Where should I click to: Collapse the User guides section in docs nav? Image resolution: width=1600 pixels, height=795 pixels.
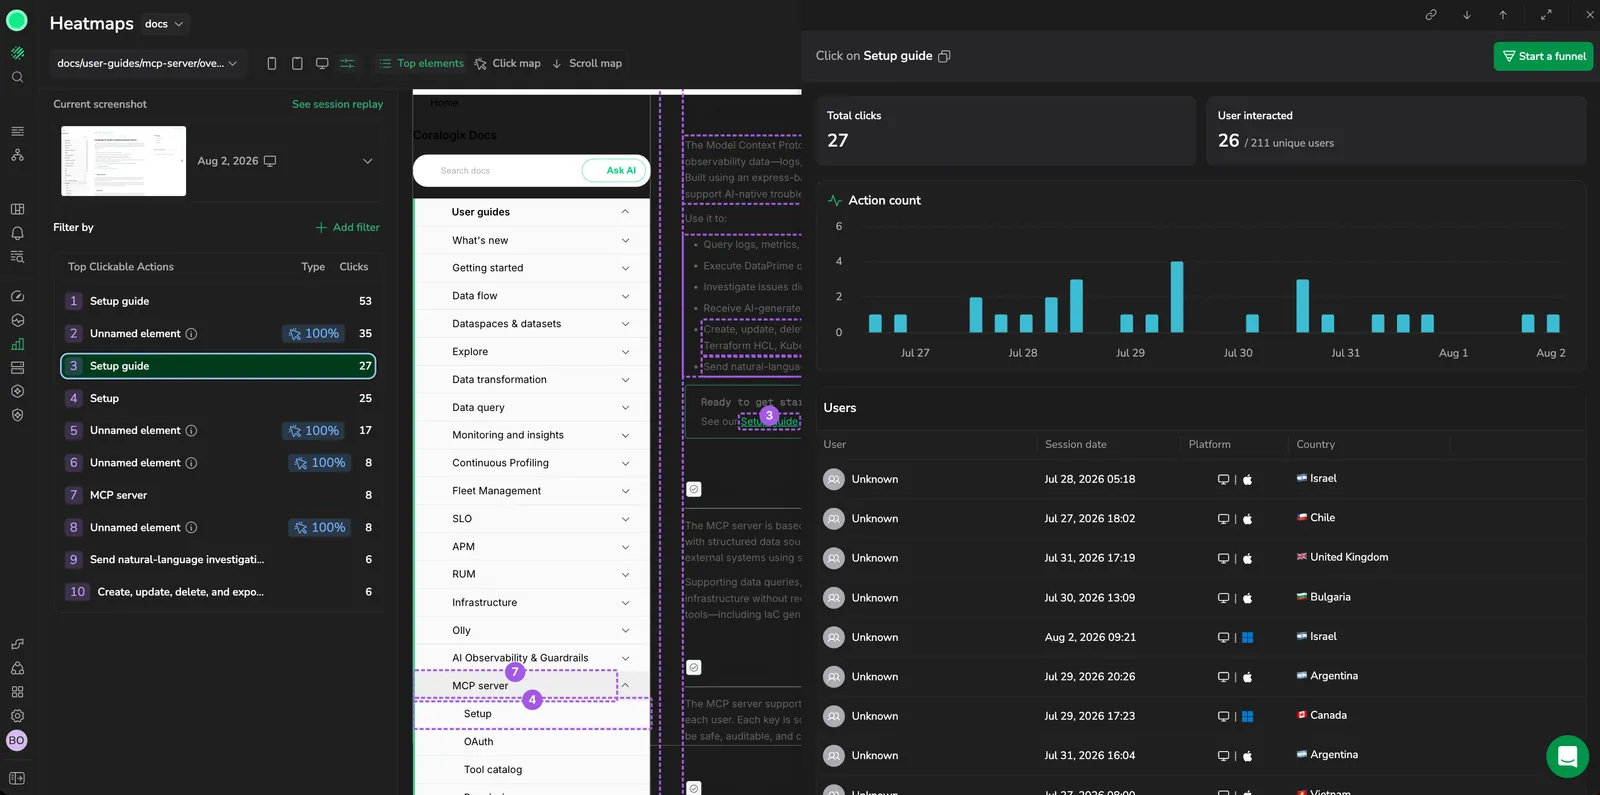625,212
